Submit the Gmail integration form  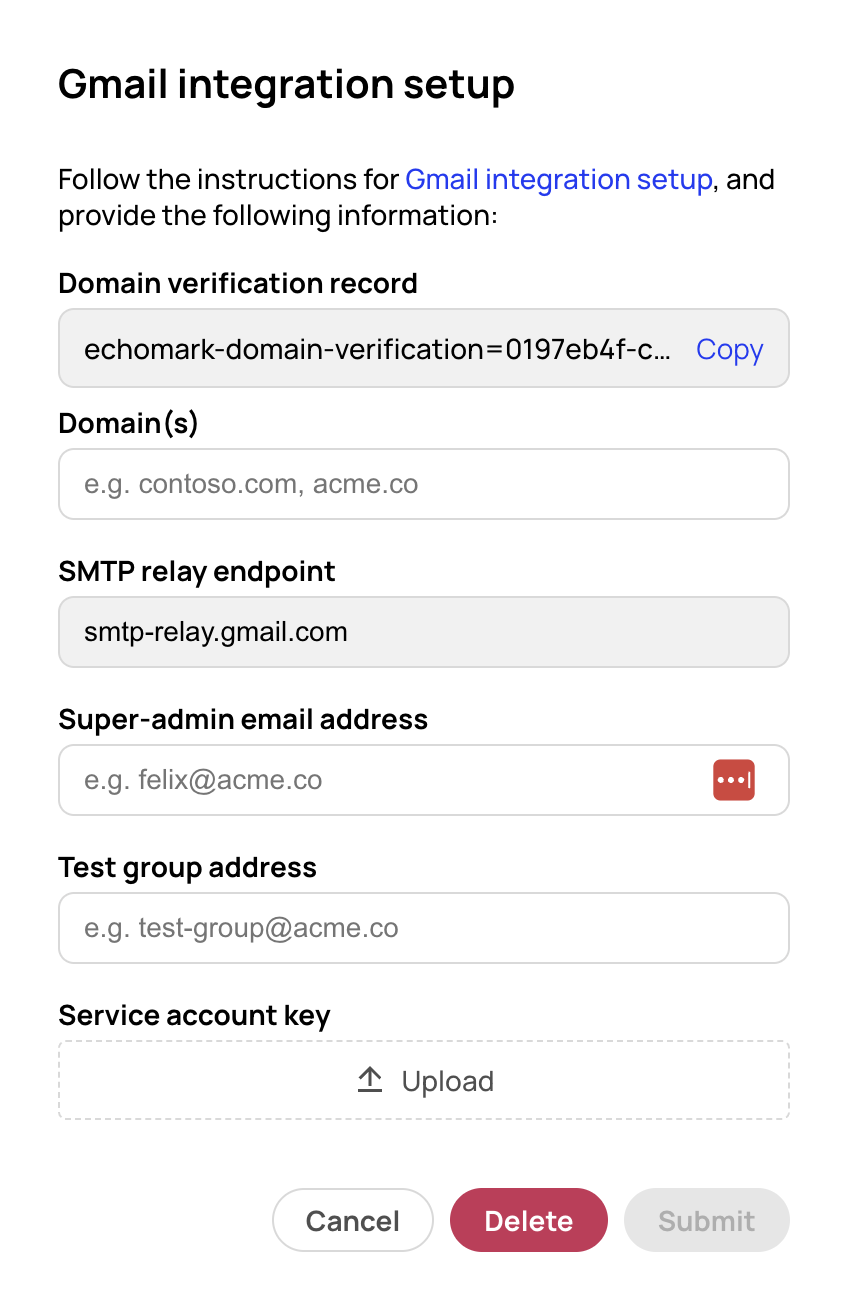pos(706,1220)
